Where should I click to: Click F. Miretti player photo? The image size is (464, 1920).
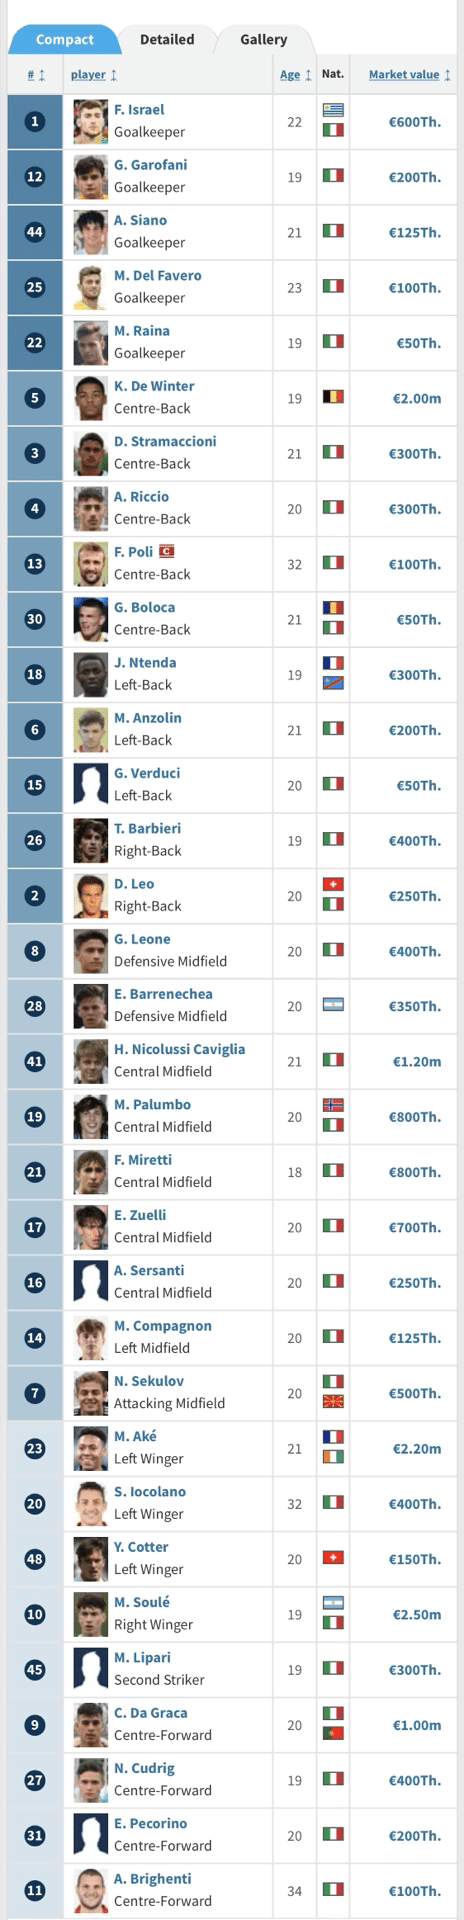click(90, 1171)
